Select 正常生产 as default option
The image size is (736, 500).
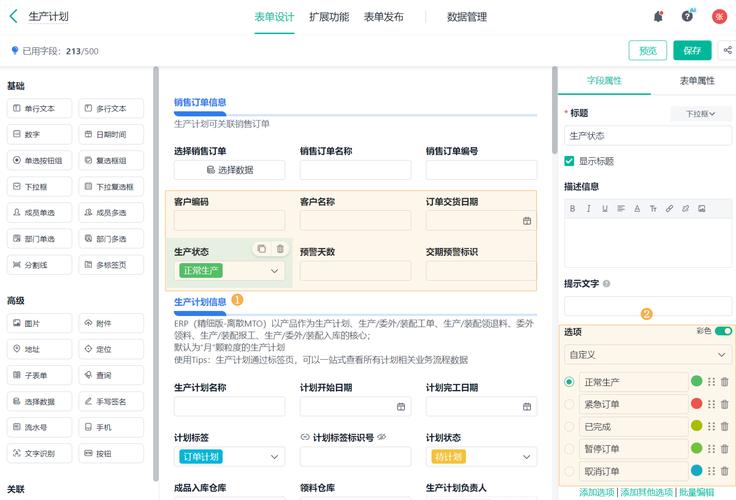pyautogui.click(x=569, y=382)
